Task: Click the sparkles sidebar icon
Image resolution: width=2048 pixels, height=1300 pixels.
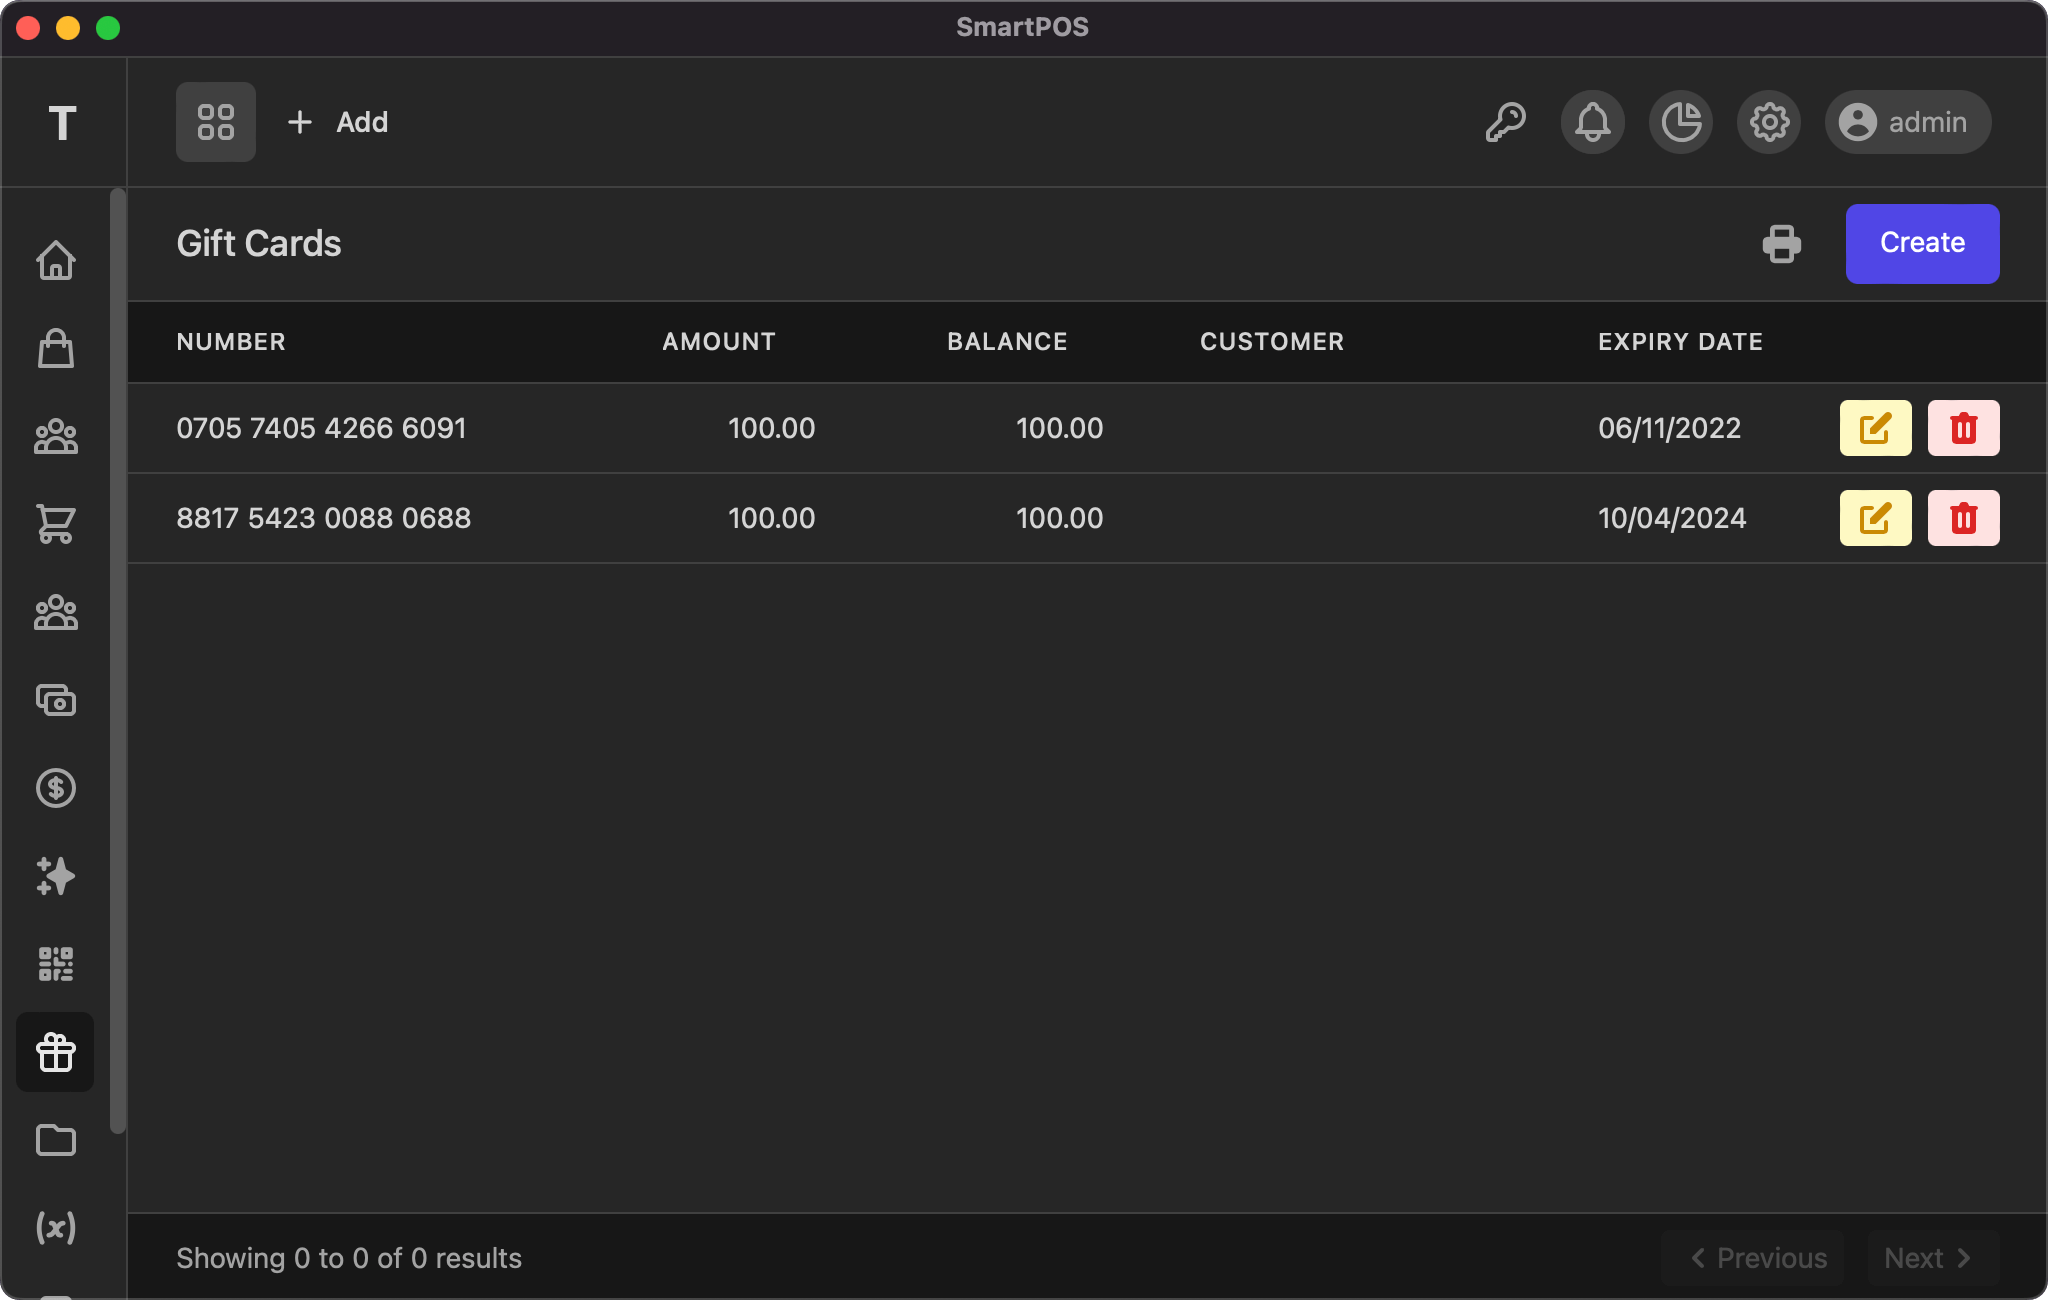Action: (x=56, y=876)
